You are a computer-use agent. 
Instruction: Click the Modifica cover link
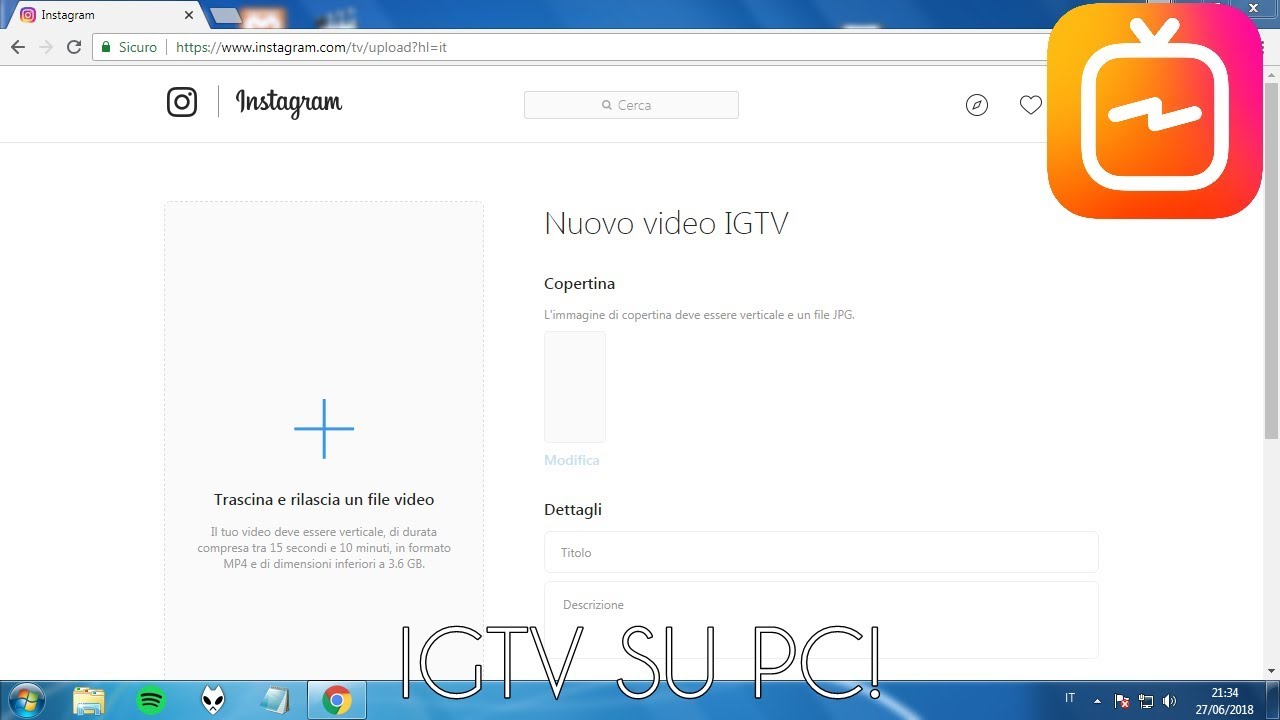[x=572, y=460]
